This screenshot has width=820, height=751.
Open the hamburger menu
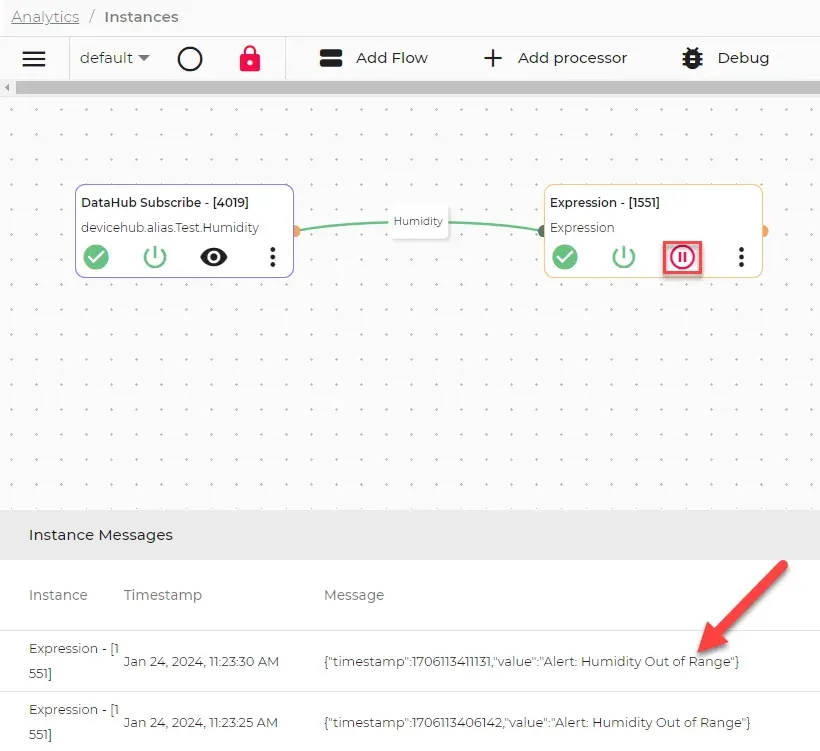click(34, 59)
